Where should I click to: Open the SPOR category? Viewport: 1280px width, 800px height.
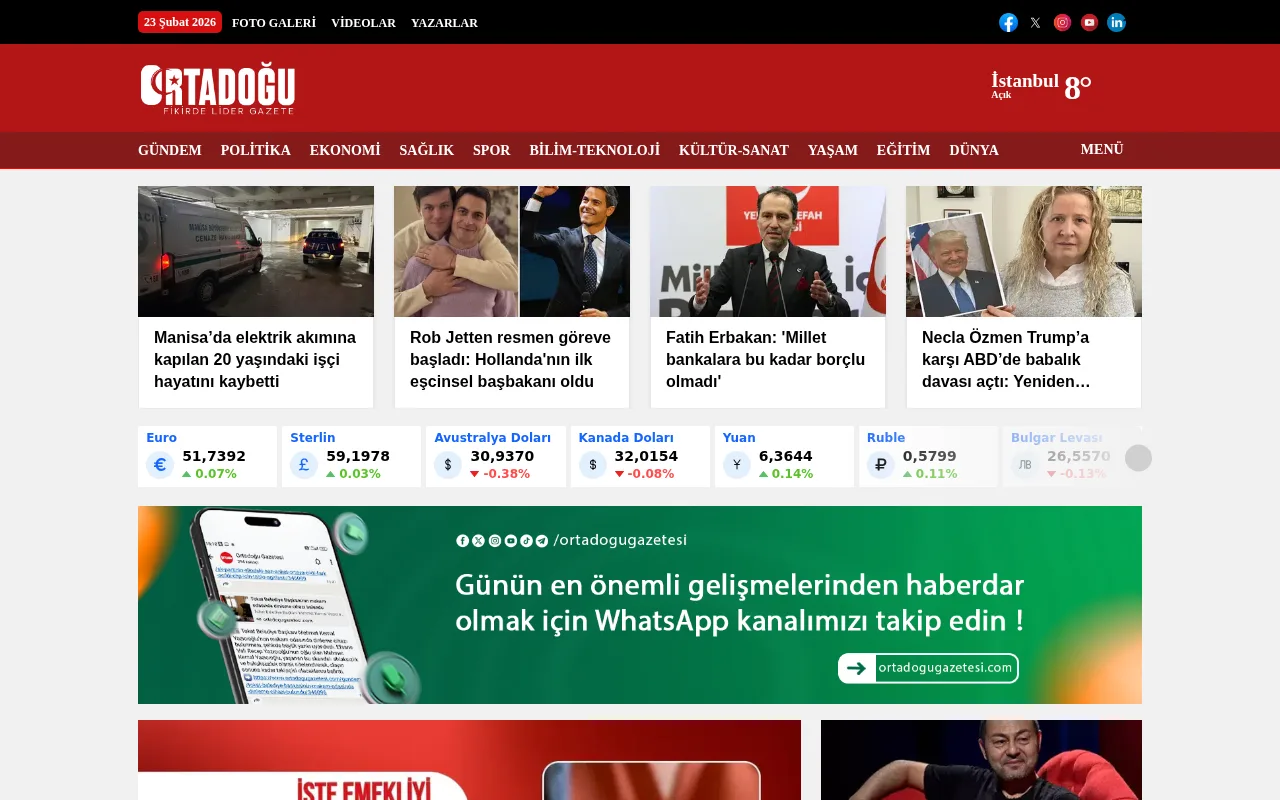[491, 150]
